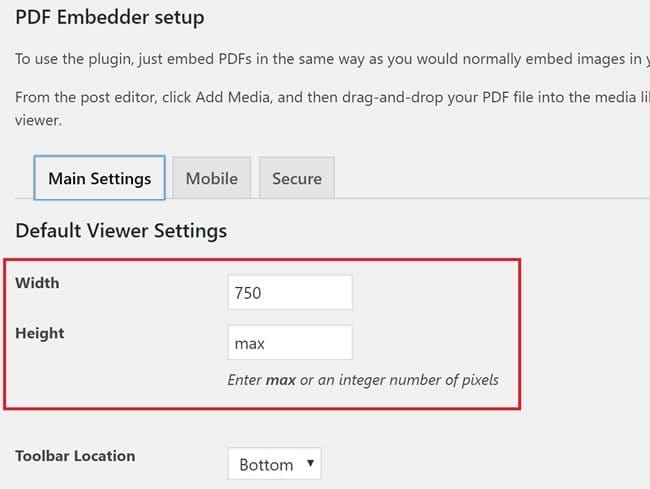Screen dimensions: 650x489
Task: Focus the Height field containing max
Action: (289, 343)
